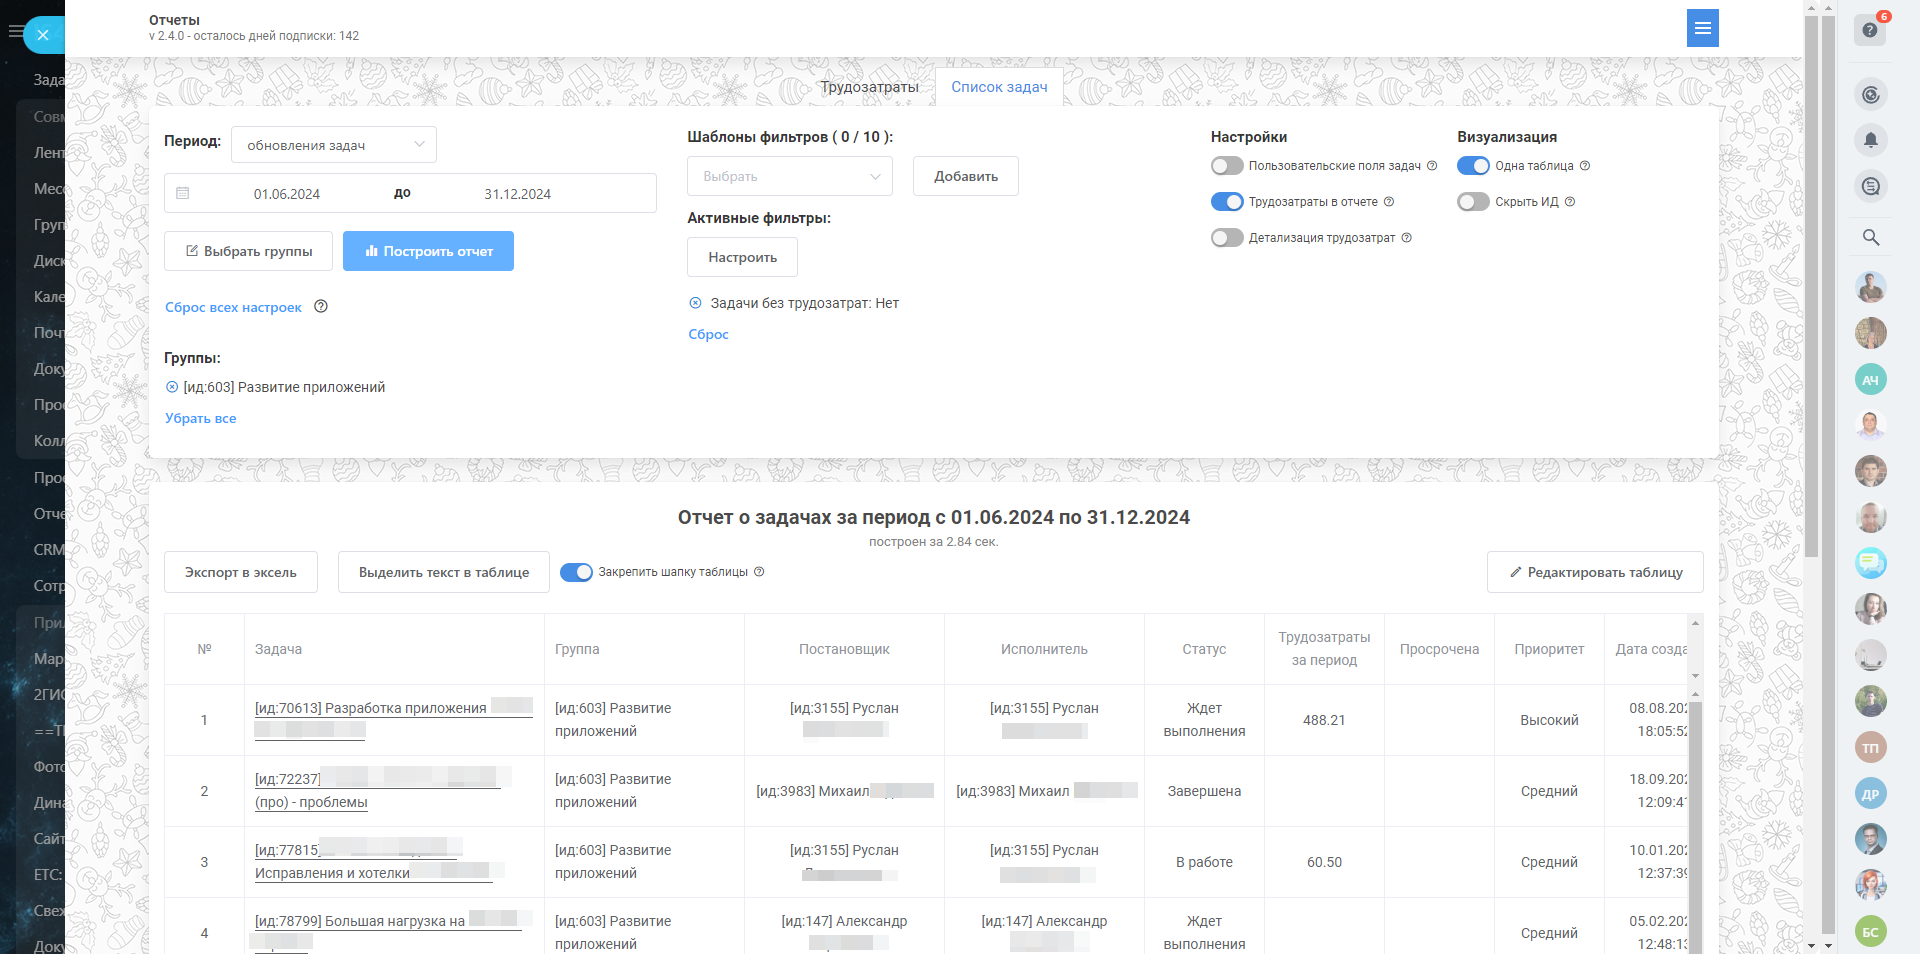Click Настроить active filters button

pyautogui.click(x=742, y=257)
